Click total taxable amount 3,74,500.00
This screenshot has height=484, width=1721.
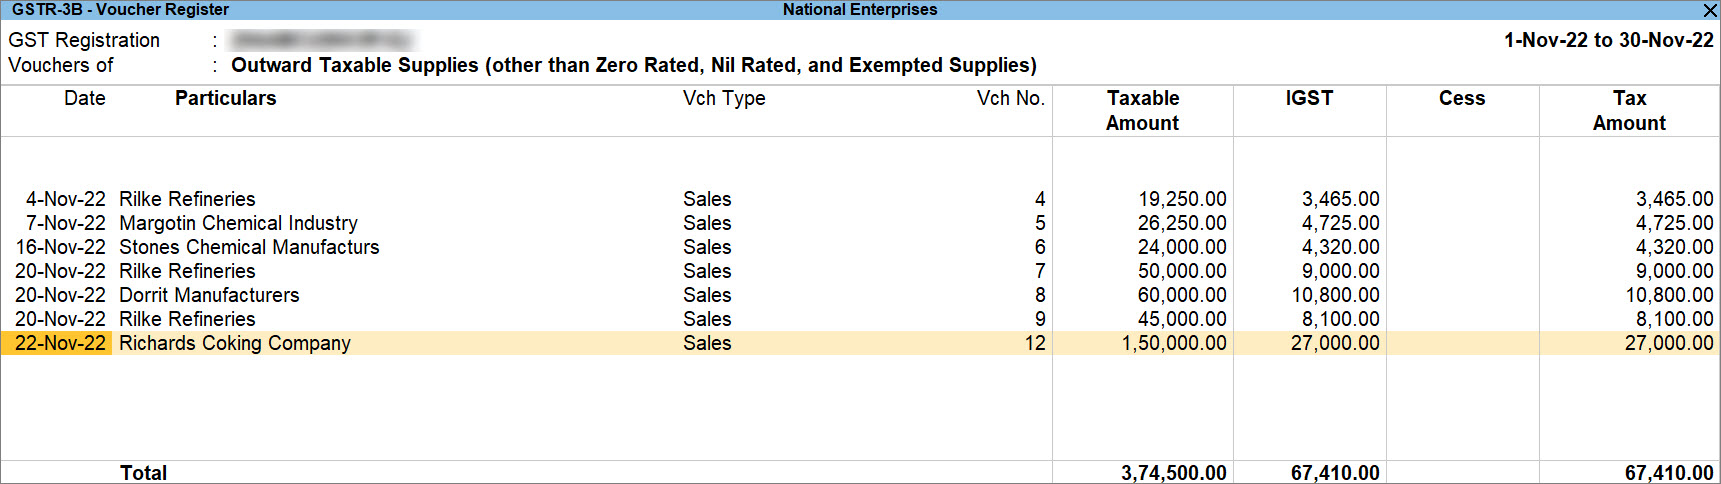tap(1174, 473)
